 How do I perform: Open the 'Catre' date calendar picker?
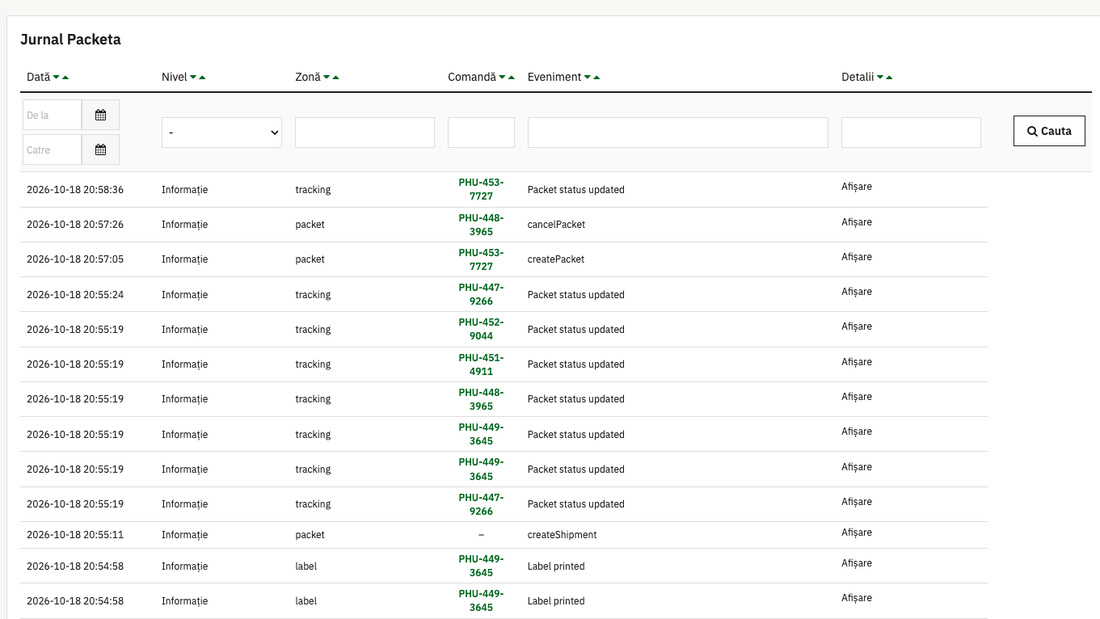click(x=100, y=149)
